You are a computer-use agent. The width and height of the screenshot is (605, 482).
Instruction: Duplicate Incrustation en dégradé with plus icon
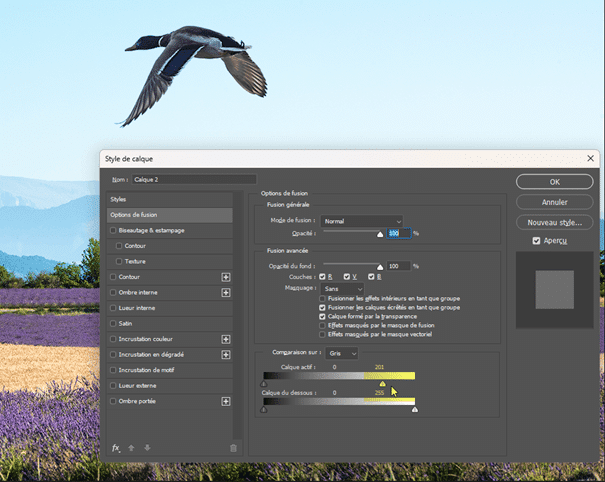(x=226, y=355)
